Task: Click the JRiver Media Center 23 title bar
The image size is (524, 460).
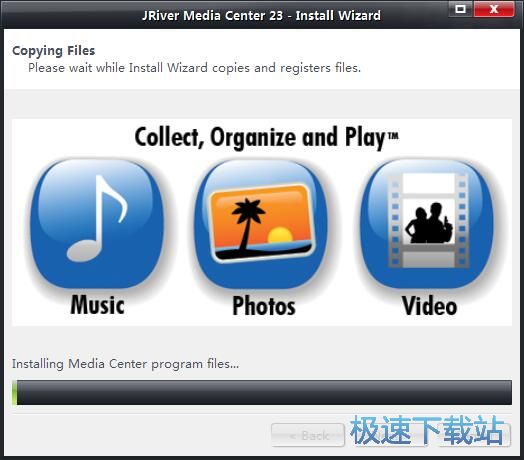Action: (261, 15)
